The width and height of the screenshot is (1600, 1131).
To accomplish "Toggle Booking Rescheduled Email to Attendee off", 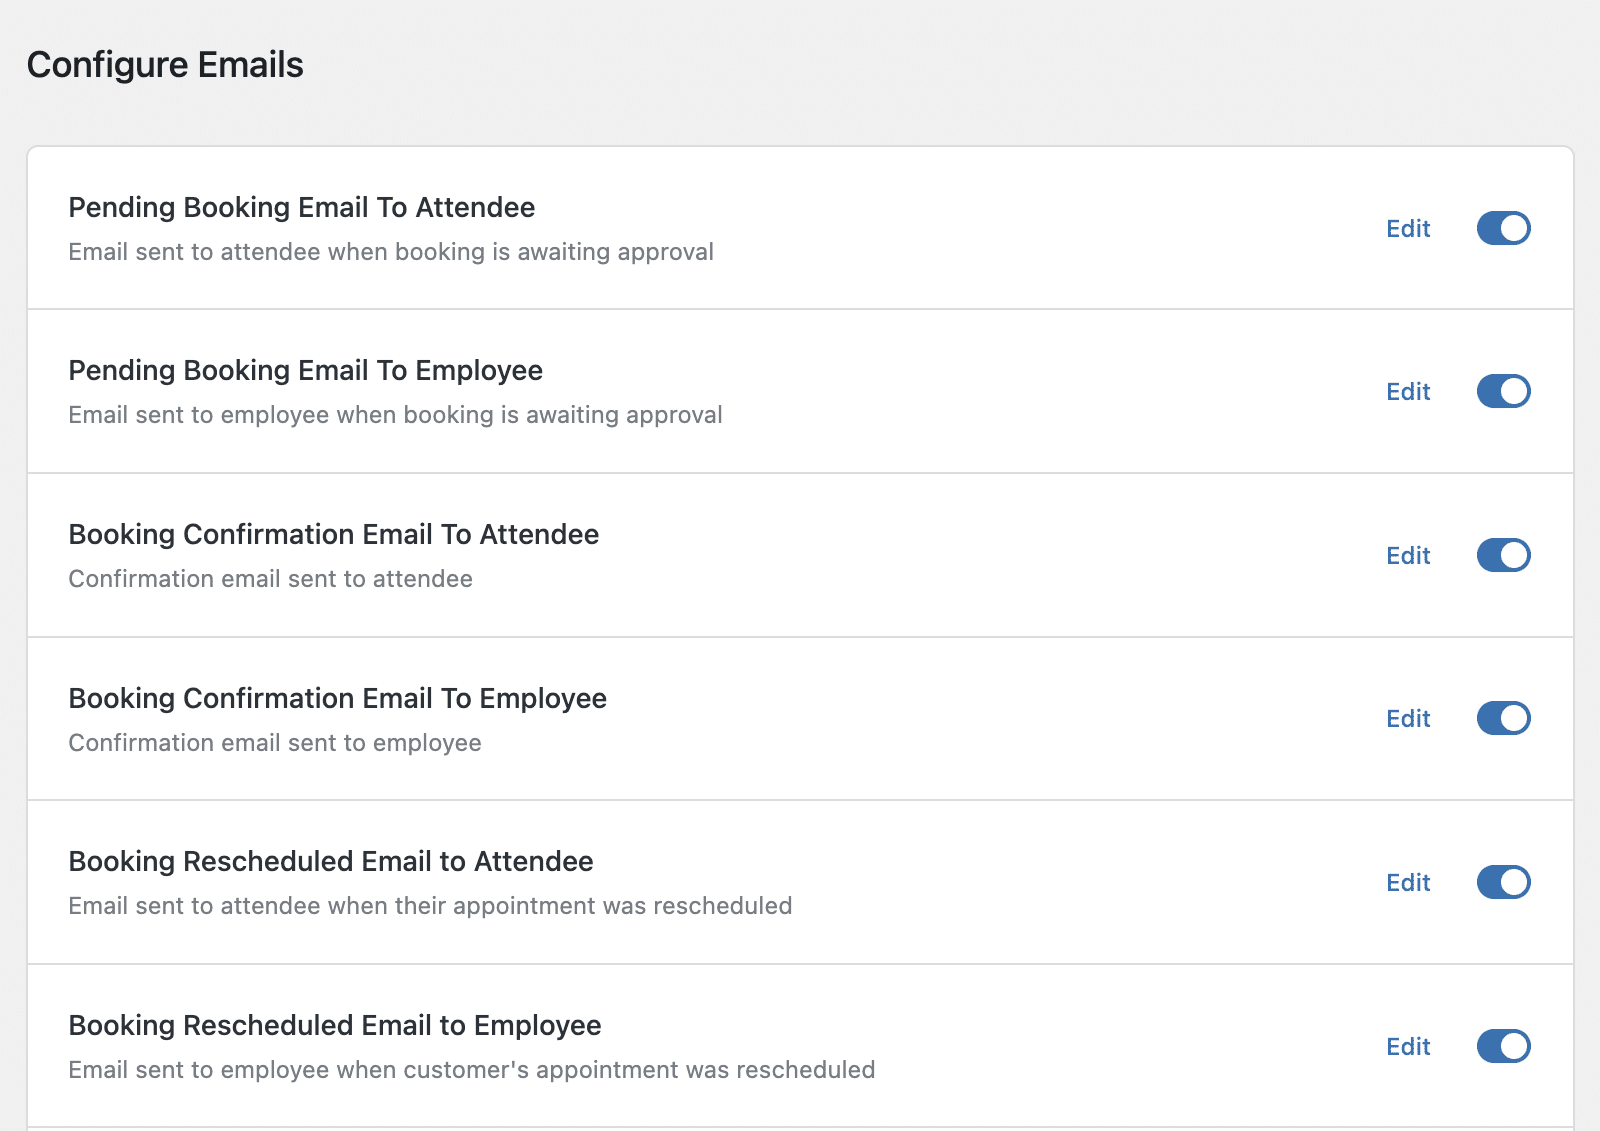I will point(1503,882).
